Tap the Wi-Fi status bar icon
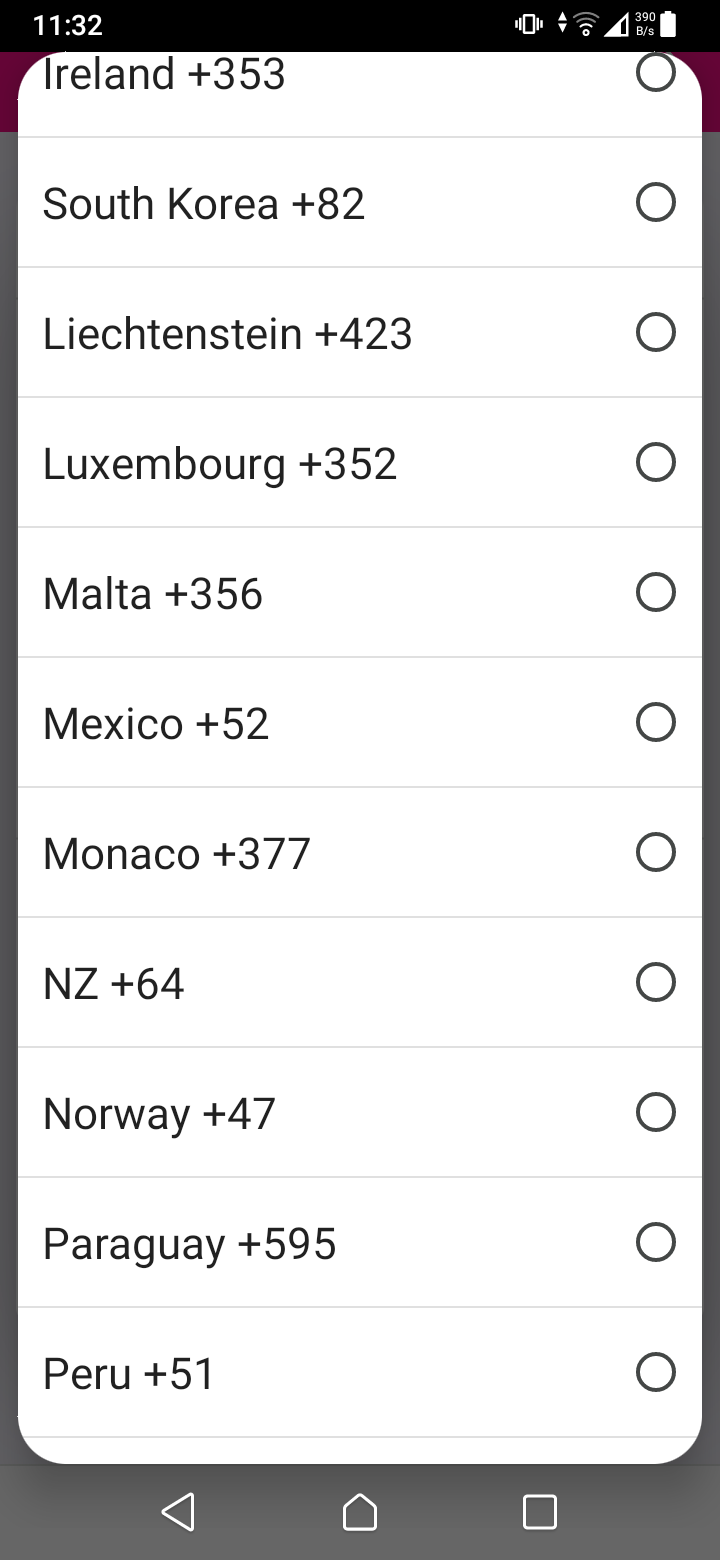This screenshot has width=720, height=1560. tap(588, 25)
